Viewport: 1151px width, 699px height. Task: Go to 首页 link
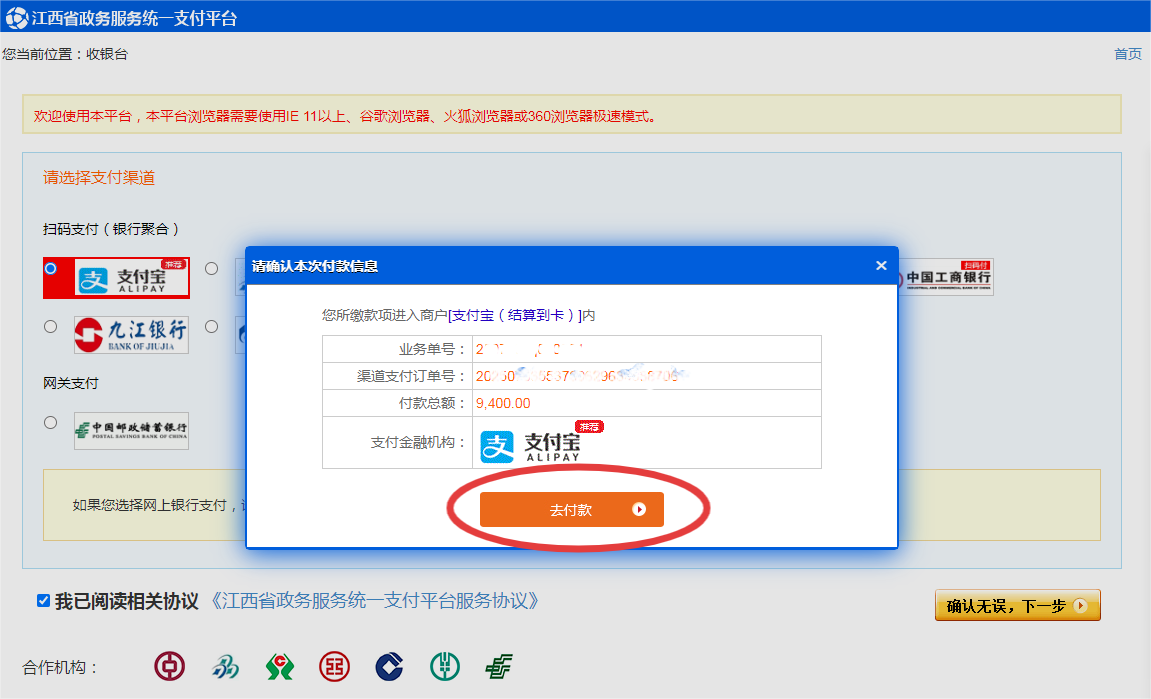pos(1128,54)
